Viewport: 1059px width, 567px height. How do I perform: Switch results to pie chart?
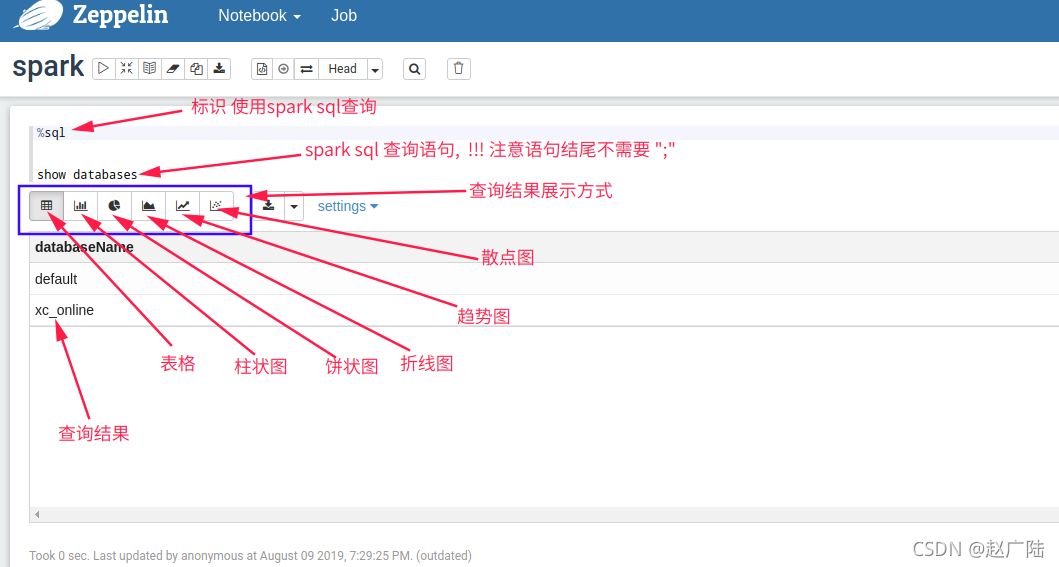pyautogui.click(x=115, y=206)
